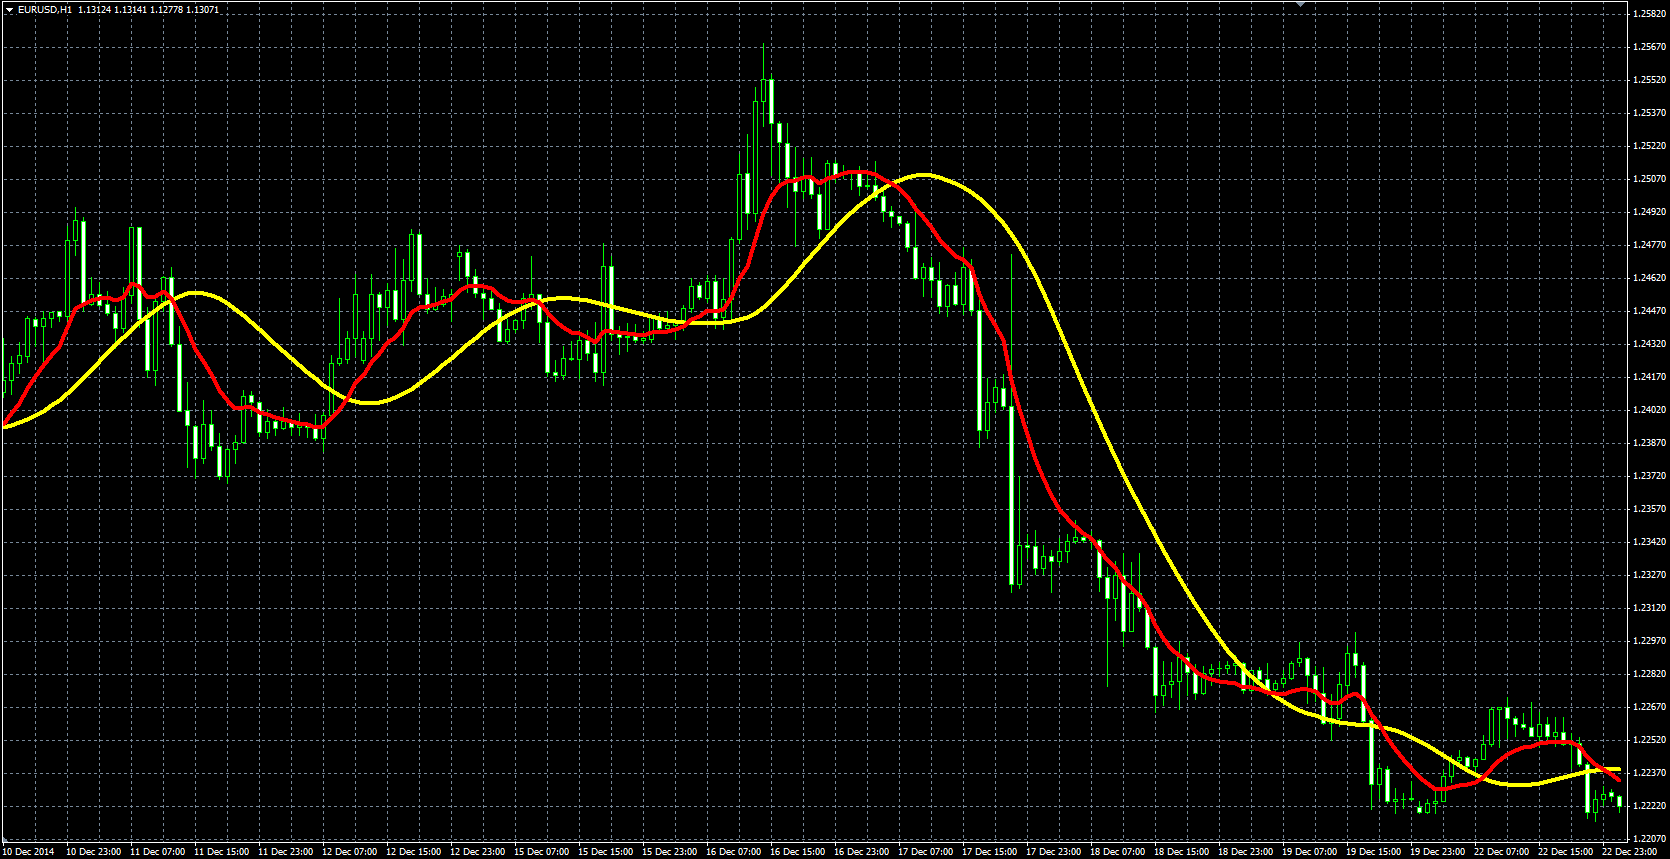Screen dimensions: 1670x859
Task: Click the 22 Dec 15:00 time axis label
Action: pos(1566,852)
